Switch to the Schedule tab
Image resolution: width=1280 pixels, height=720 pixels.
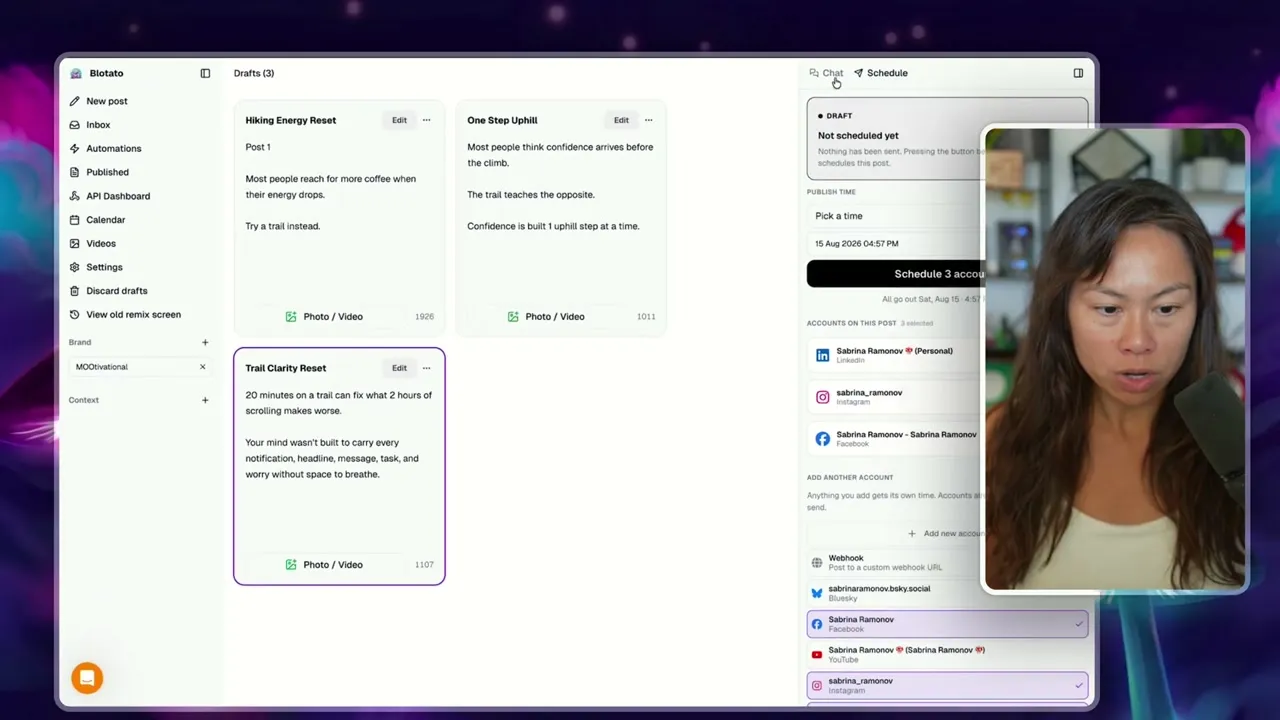tap(881, 73)
